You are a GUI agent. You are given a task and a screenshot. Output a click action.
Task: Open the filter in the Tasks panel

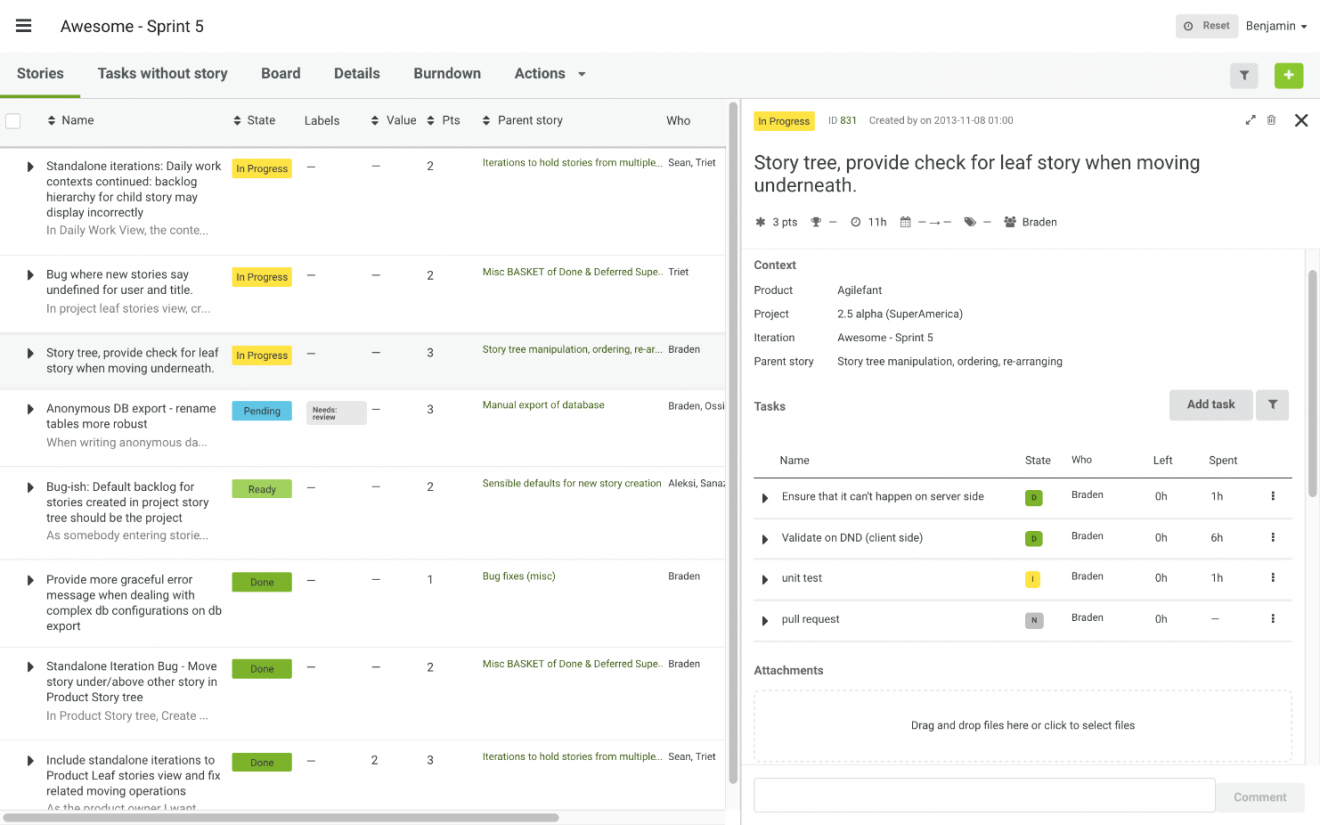point(1271,405)
